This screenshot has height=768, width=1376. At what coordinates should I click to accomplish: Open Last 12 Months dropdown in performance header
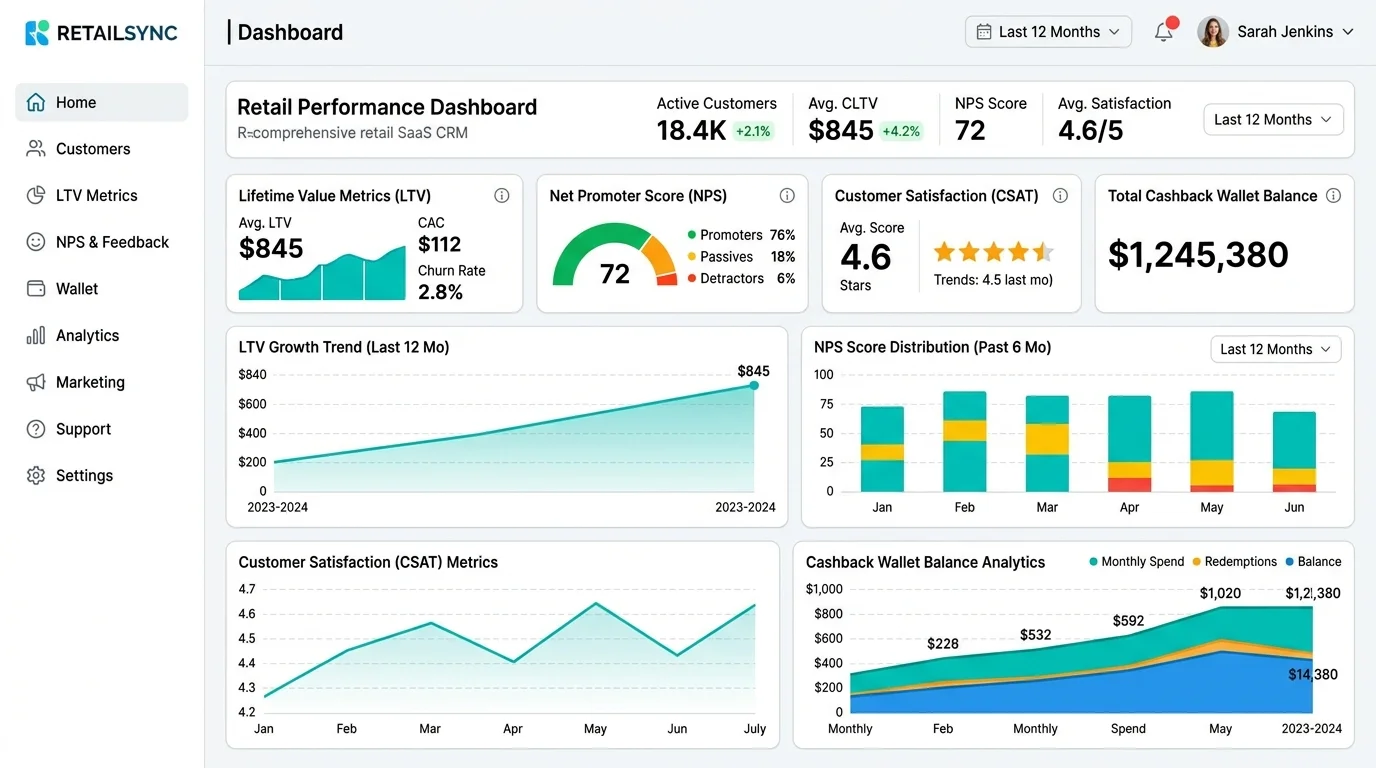[x=1273, y=120]
